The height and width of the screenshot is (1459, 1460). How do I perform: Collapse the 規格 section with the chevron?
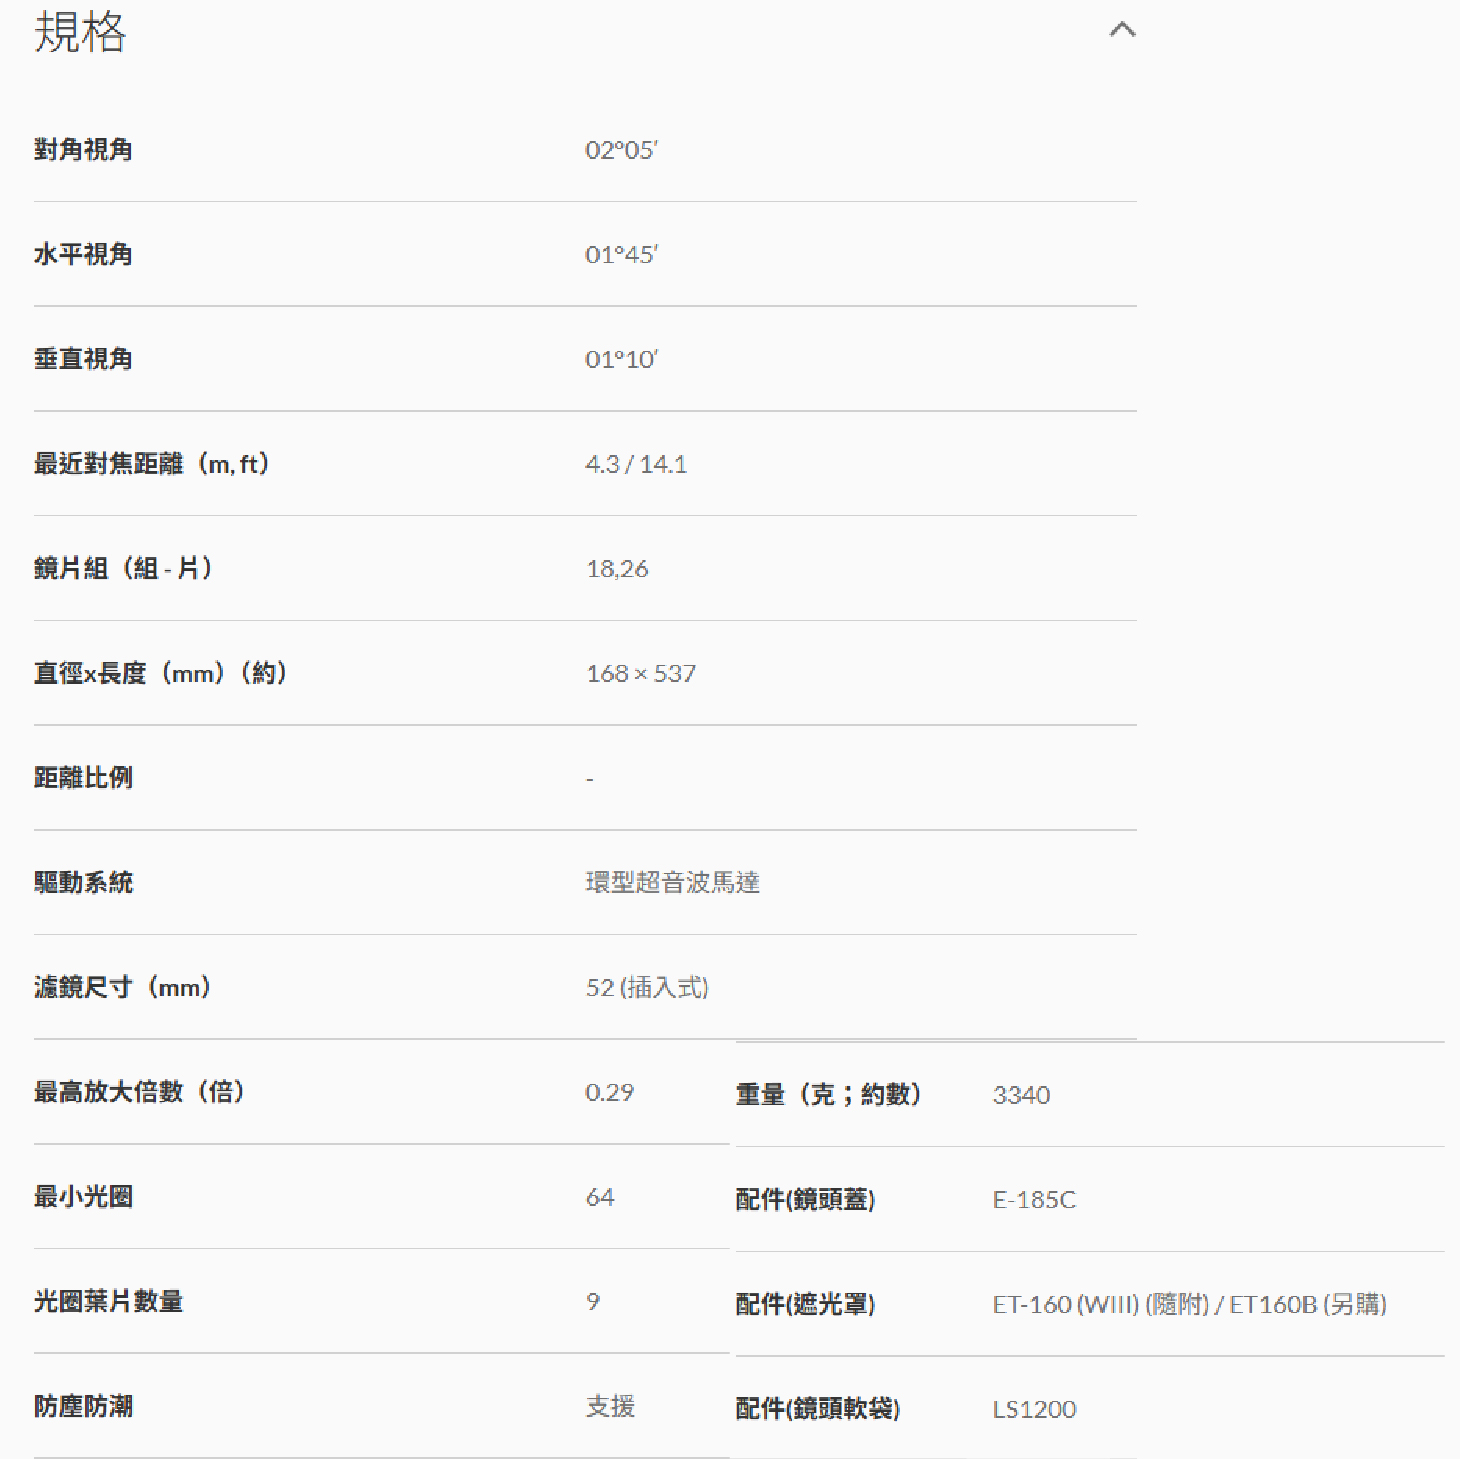(x=1122, y=30)
